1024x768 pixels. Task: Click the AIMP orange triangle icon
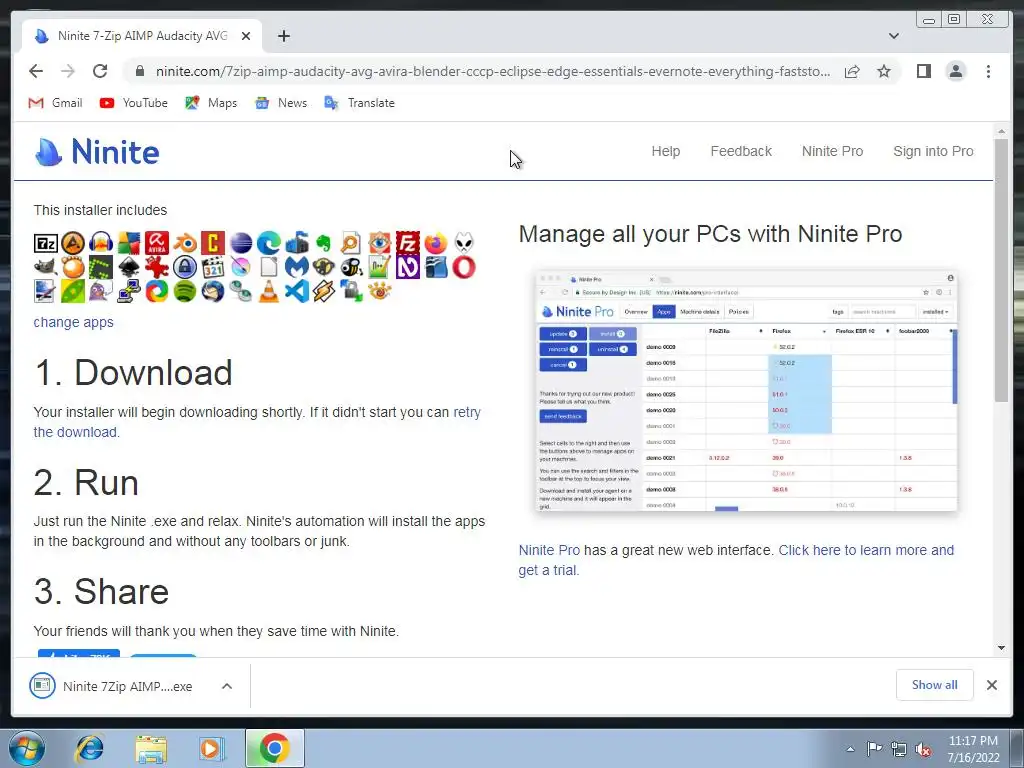pyautogui.click(x=73, y=244)
